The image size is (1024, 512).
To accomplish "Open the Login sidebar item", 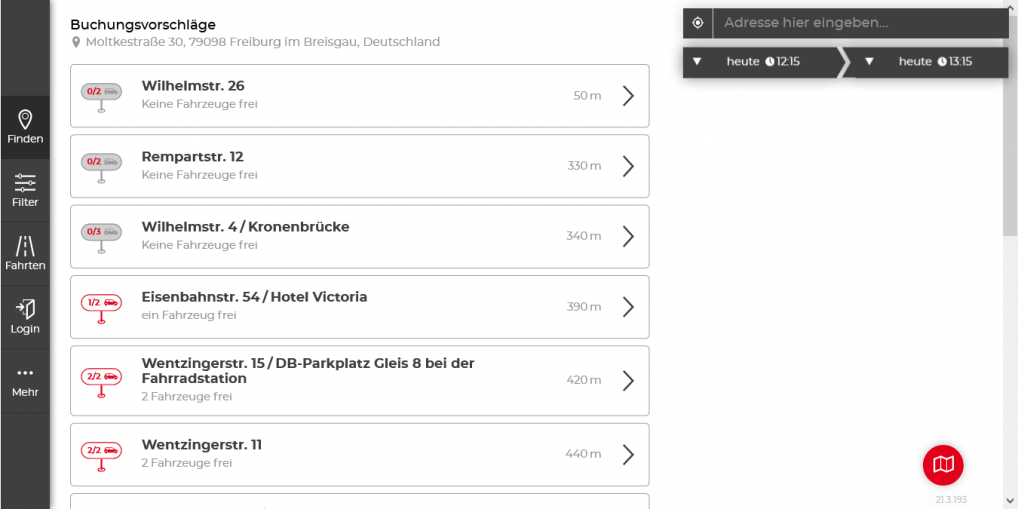I will [25, 317].
